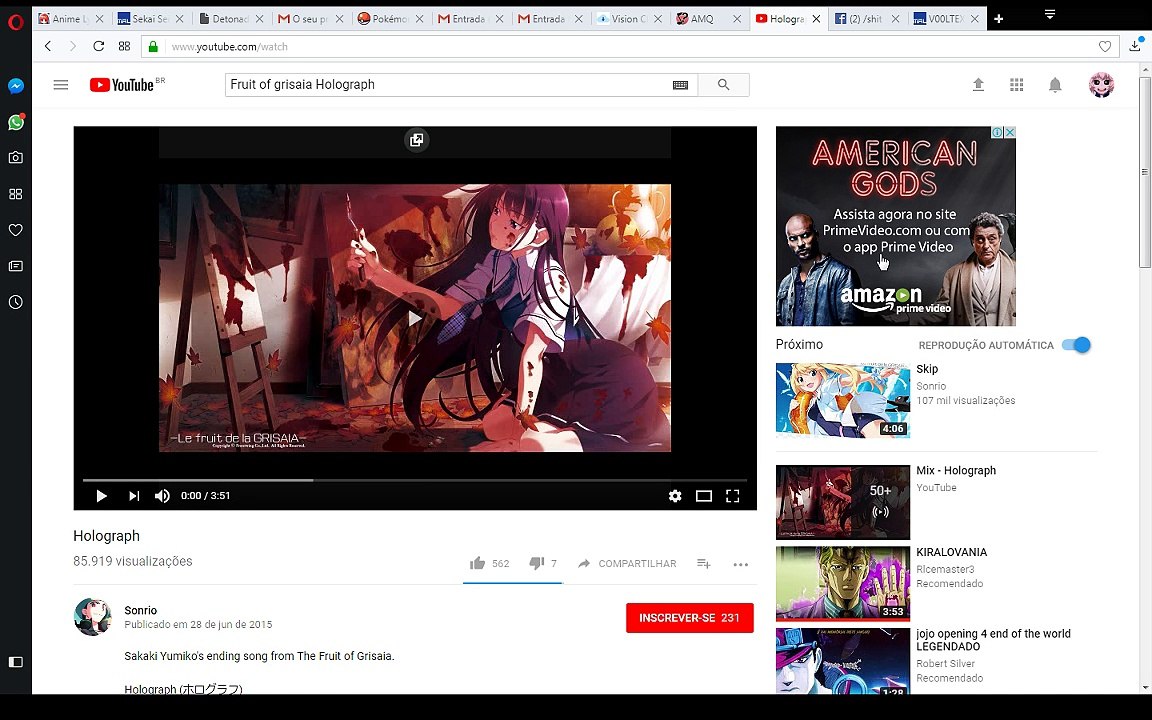1152x720 pixels.
Task: Click the video progress bar
Action: click(415, 480)
